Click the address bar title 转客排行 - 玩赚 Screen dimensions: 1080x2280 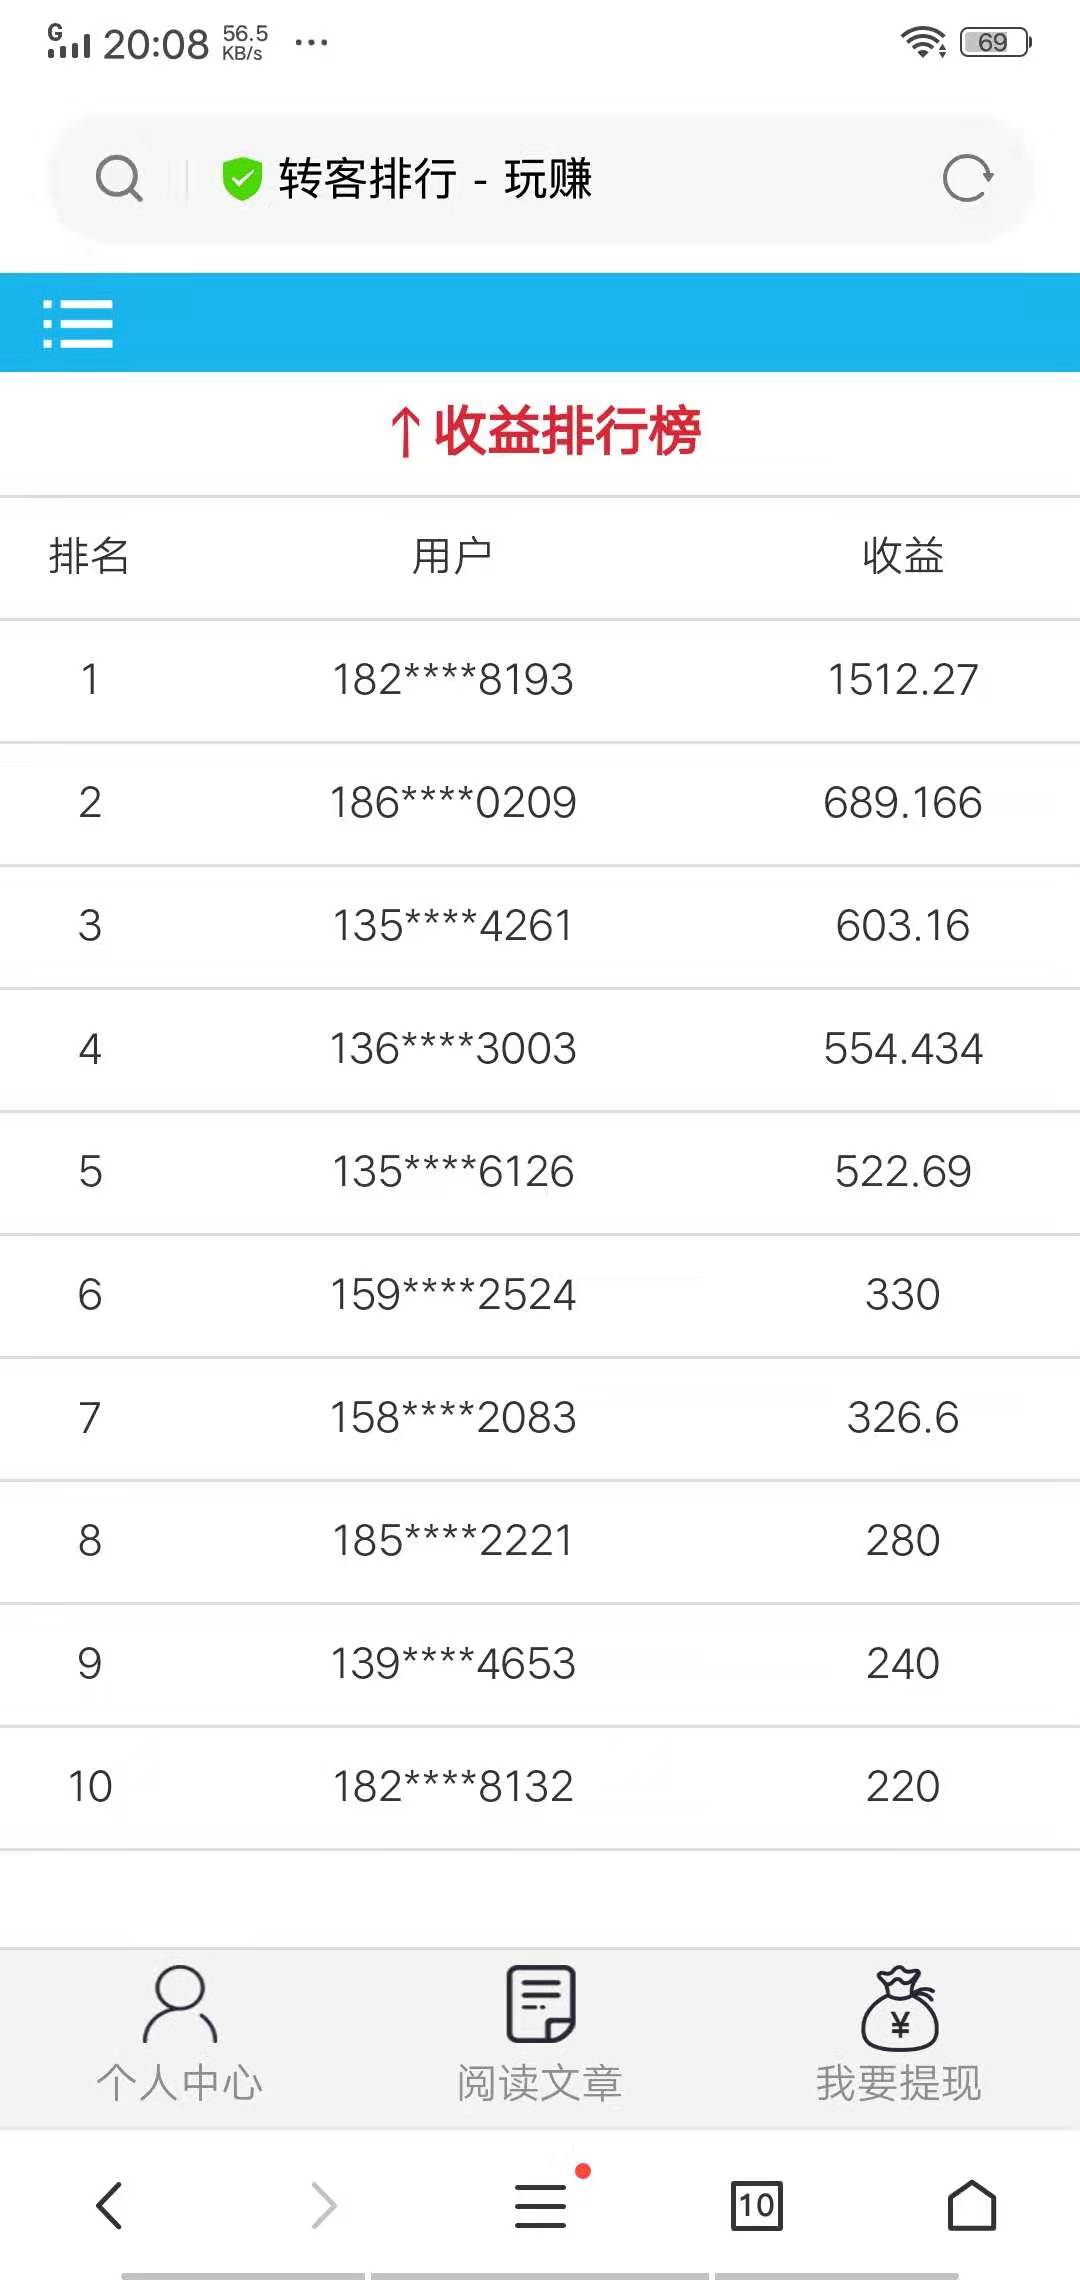point(435,179)
